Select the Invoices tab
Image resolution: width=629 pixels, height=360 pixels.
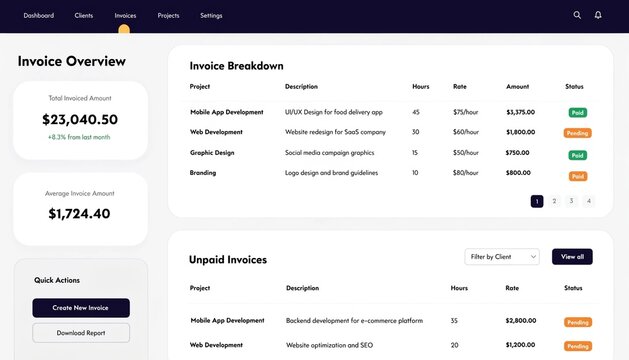point(125,16)
